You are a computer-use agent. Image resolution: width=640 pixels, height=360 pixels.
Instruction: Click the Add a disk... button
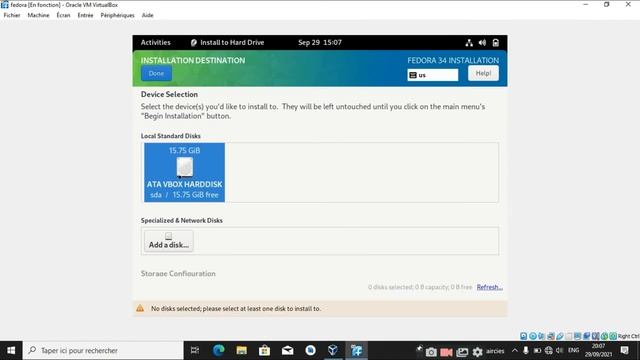click(169, 241)
